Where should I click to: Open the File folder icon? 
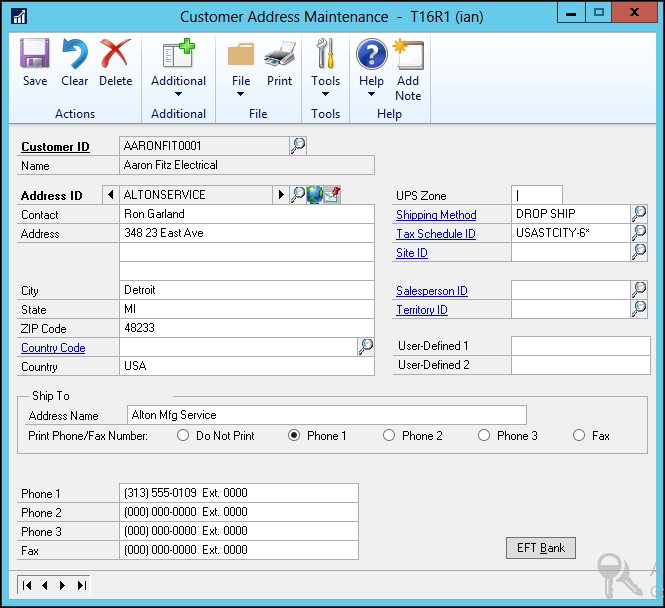pyautogui.click(x=240, y=54)
